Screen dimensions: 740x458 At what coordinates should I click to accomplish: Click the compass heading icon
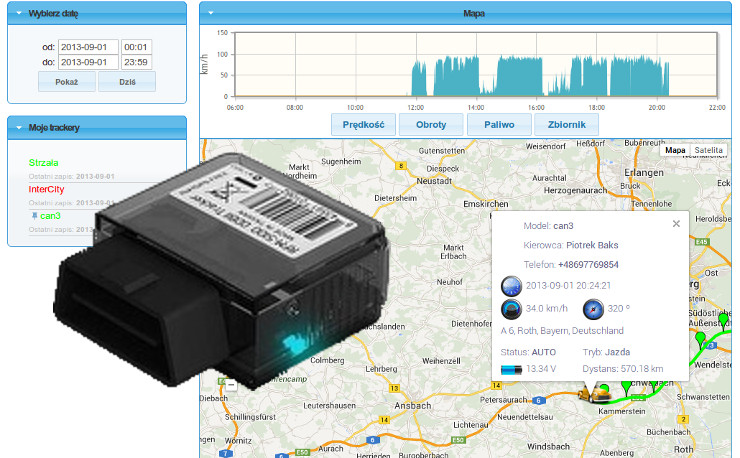coord(593,309)
